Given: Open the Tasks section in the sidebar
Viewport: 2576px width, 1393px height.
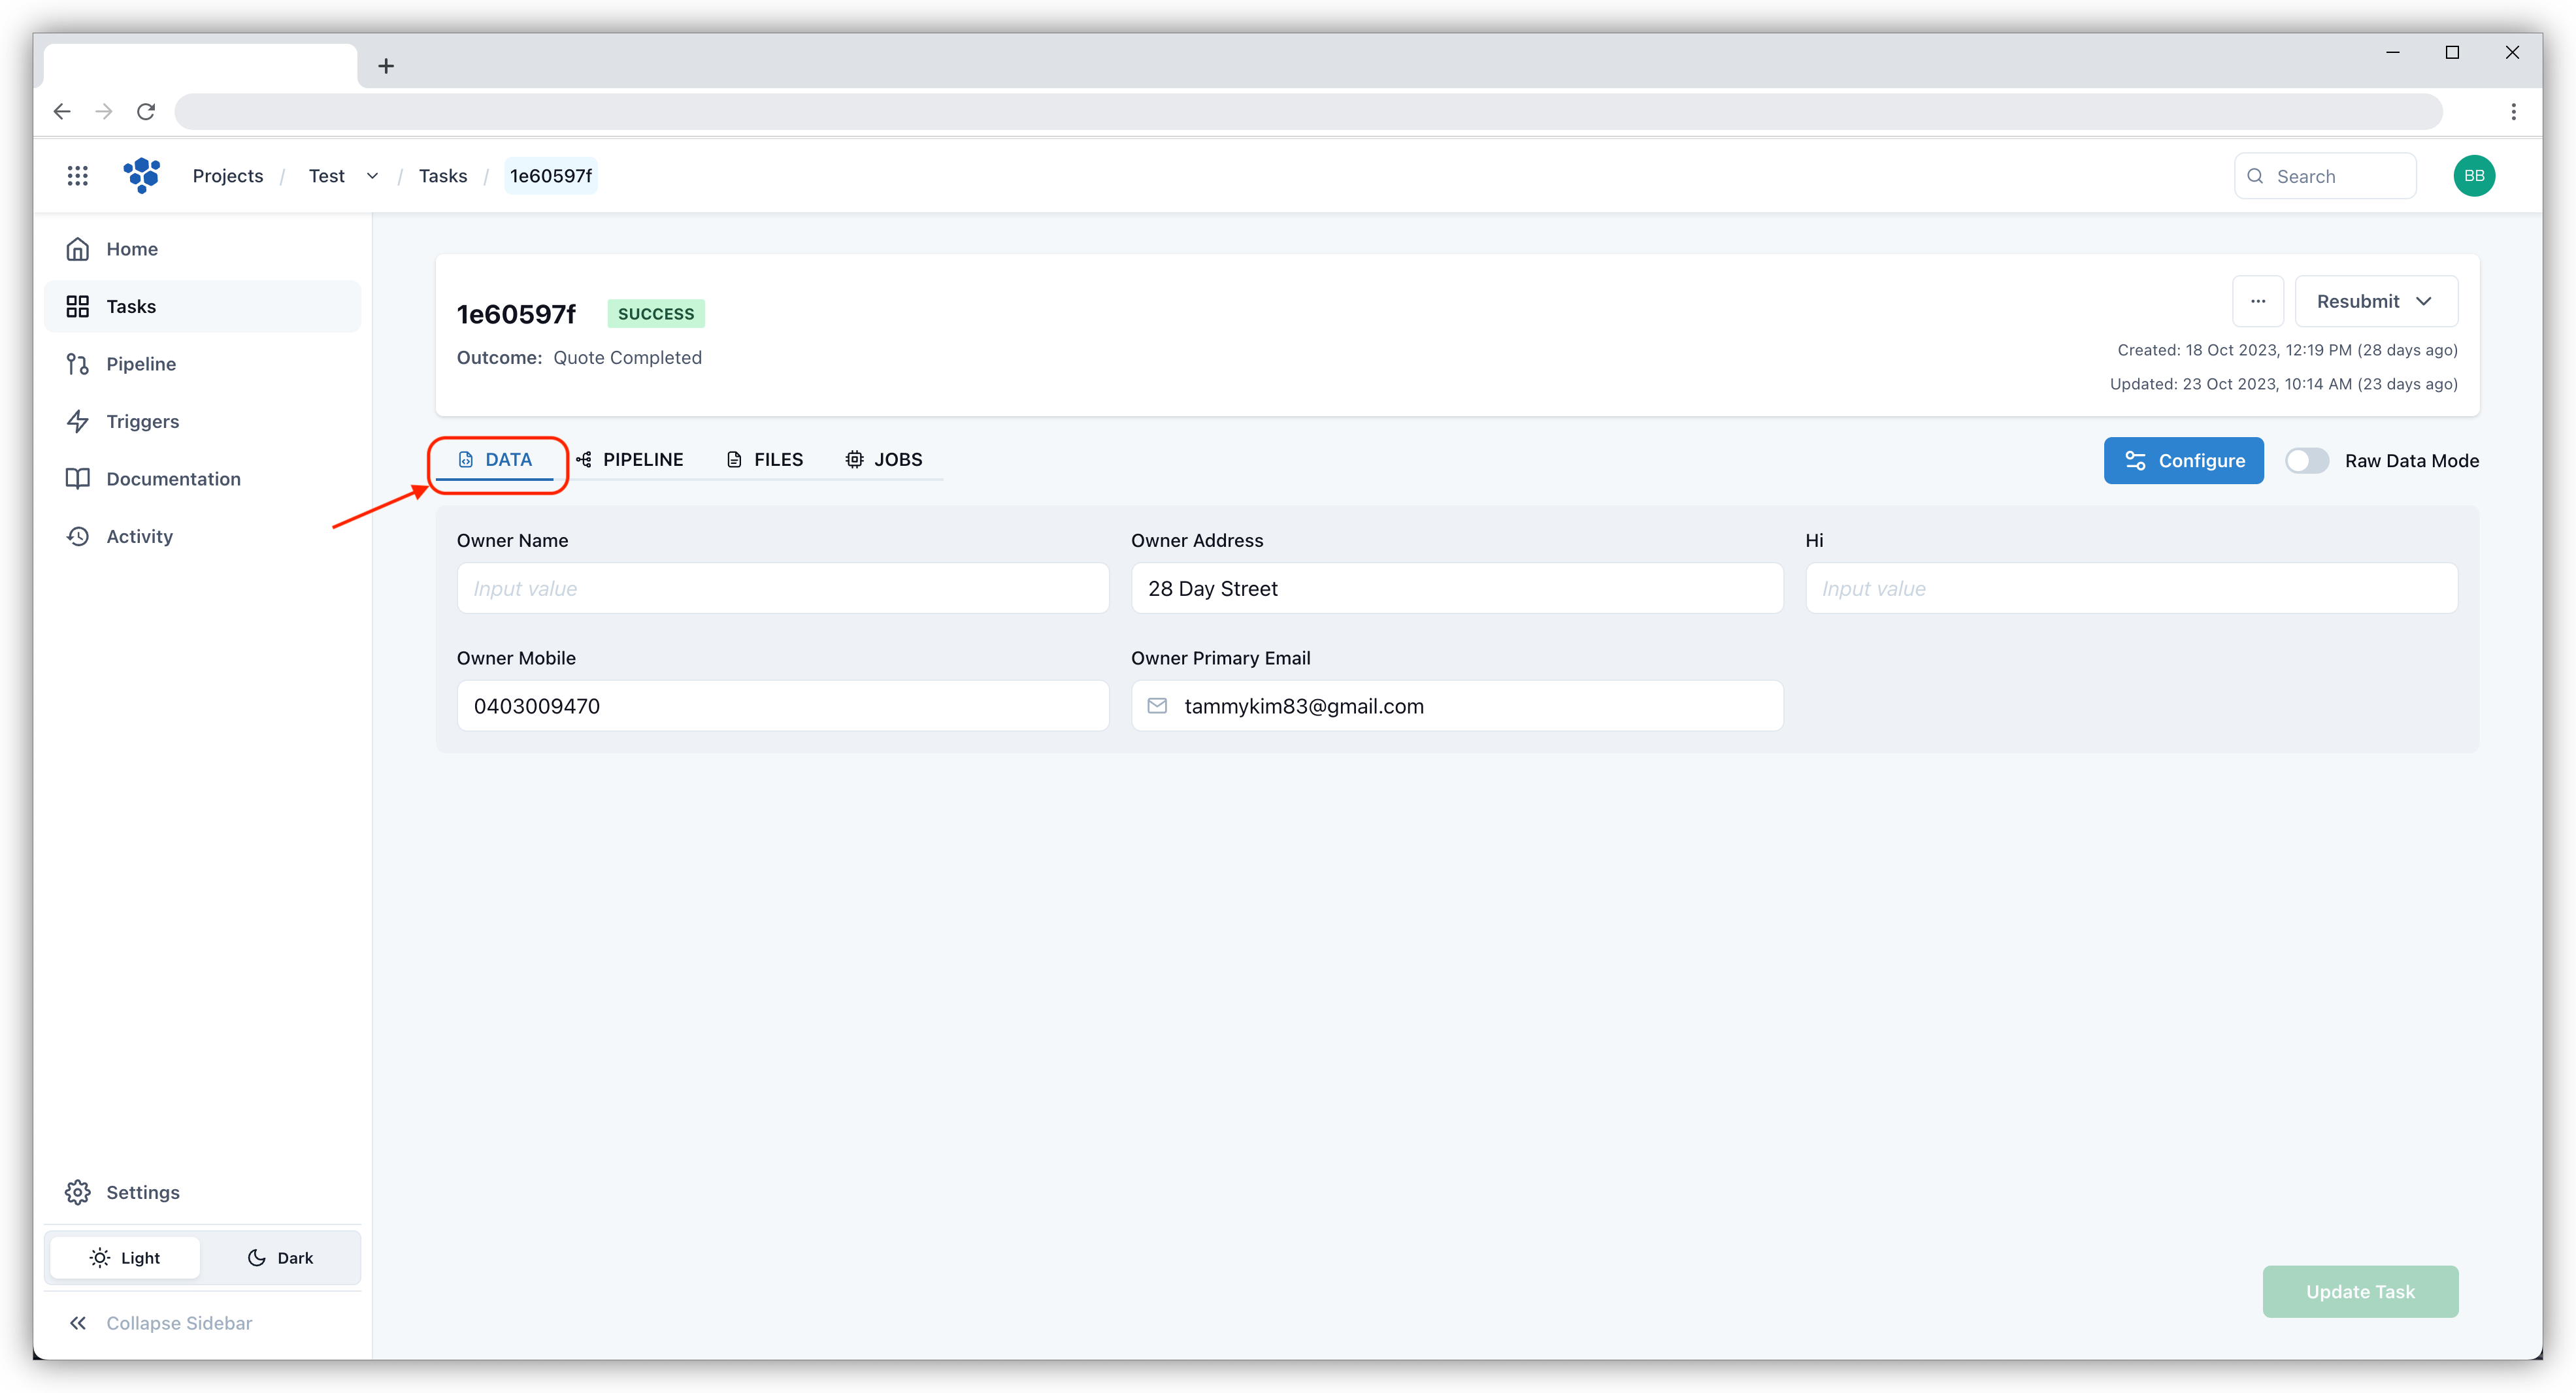Looking at the screenshot, I should coord(131,306).
